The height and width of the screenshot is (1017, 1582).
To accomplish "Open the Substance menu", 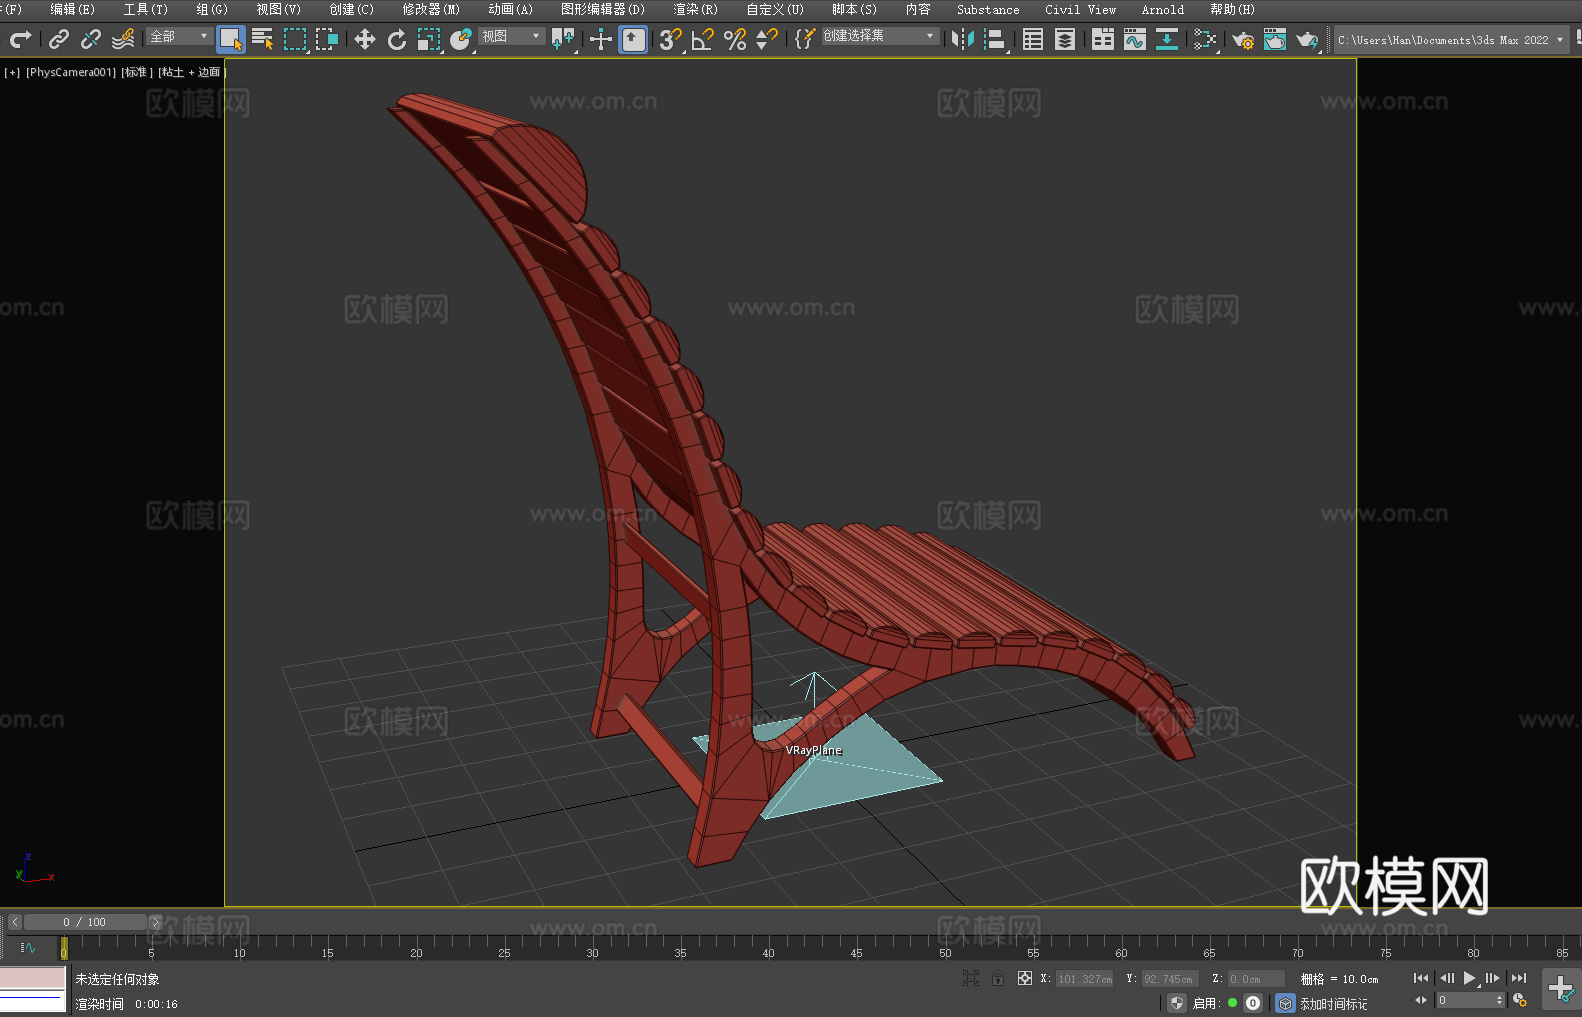I will coord(988,9).
